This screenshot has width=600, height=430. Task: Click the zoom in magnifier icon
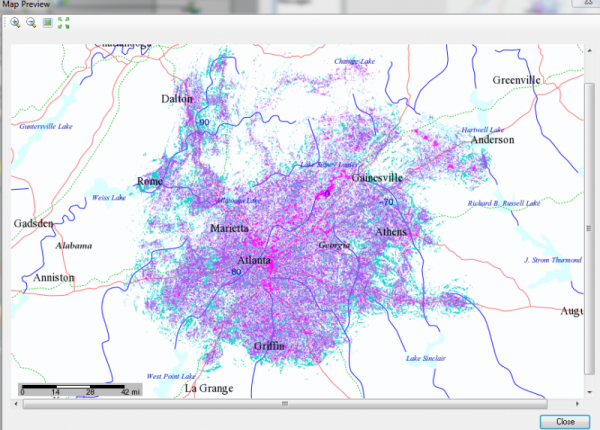click(15, 23)
